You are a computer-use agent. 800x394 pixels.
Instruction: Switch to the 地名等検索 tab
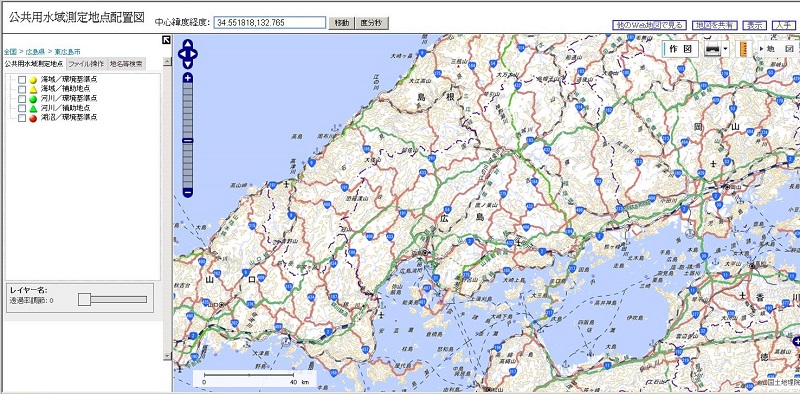click(126, 64)
